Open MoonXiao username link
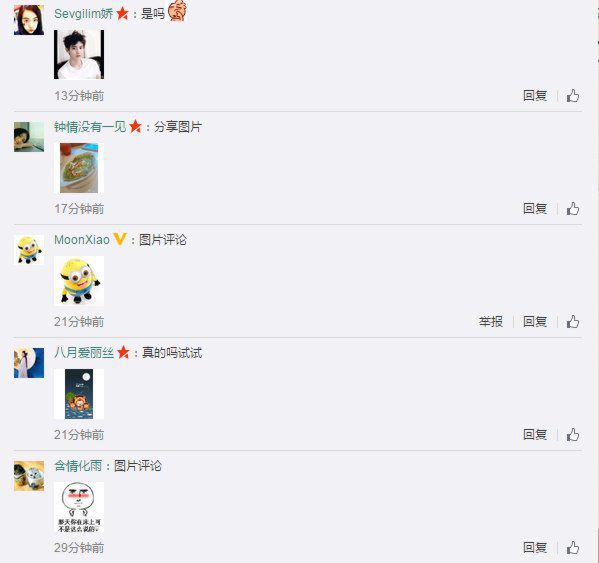599x563 pixels. coord(82,240)
